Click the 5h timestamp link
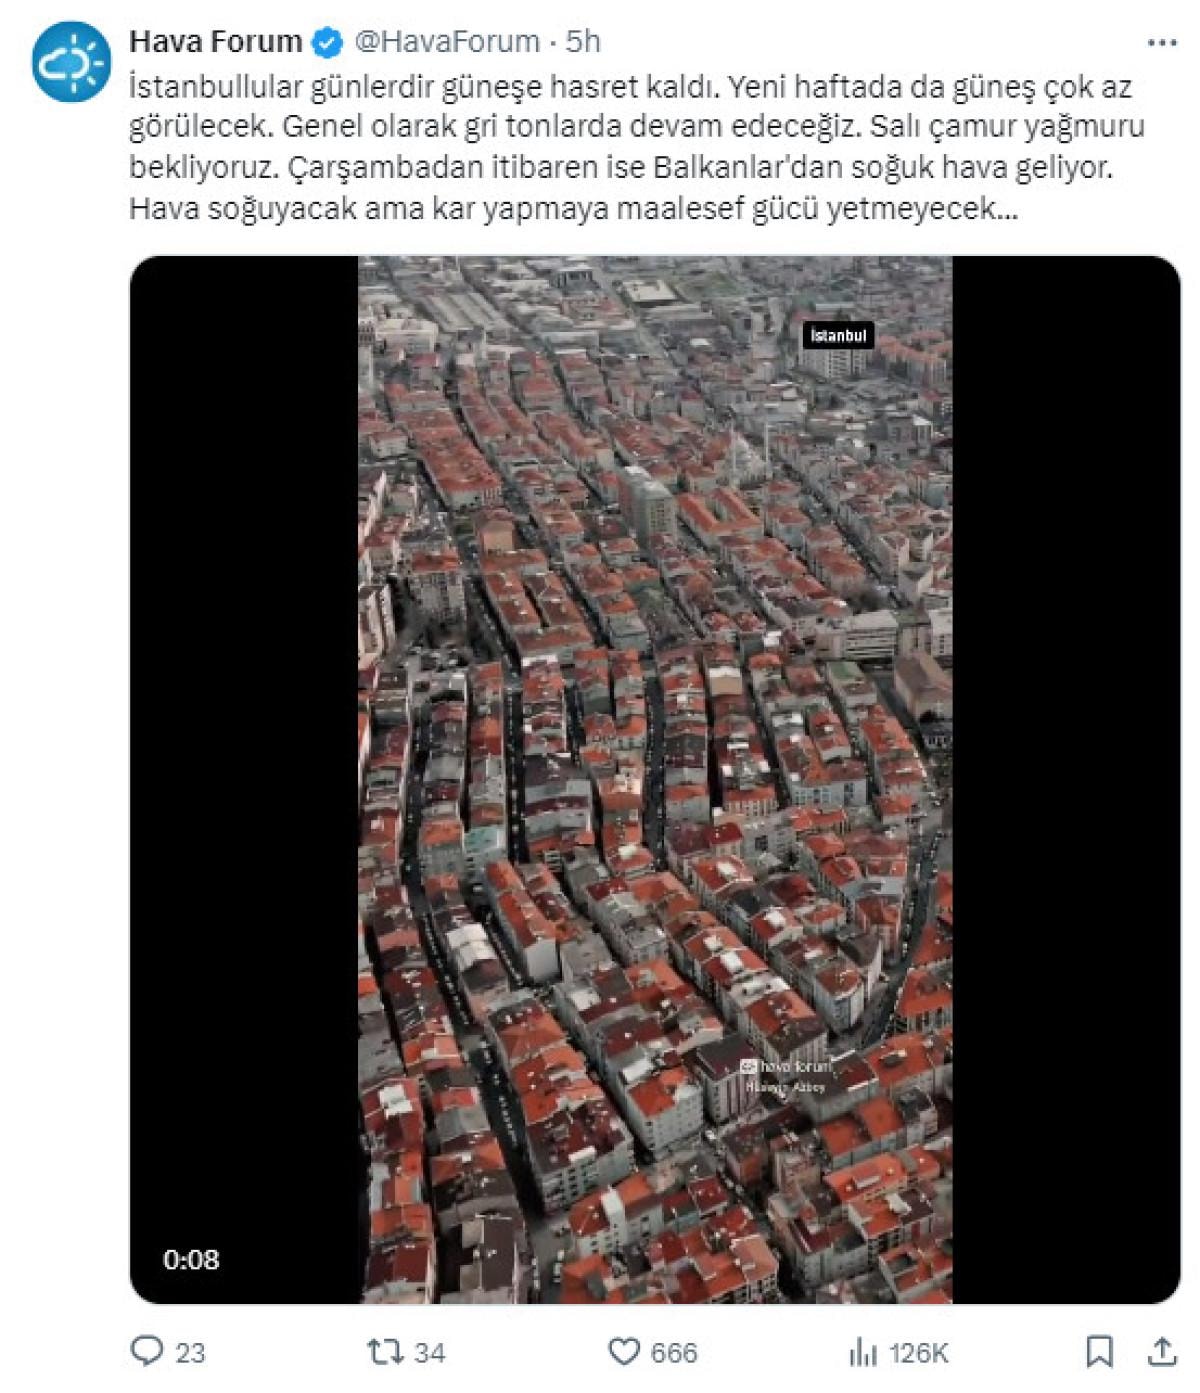This screenshot has height=1393, width=1200. [583, 41]
